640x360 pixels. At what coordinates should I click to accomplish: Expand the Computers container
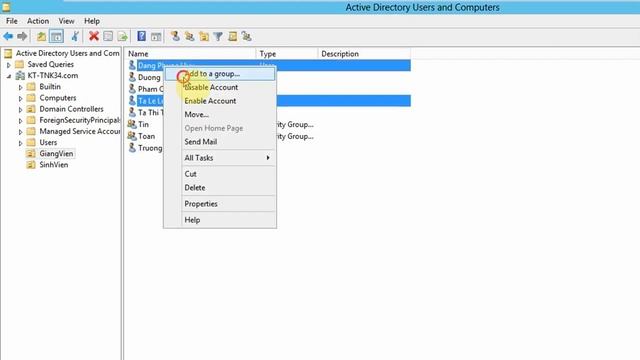20,98
